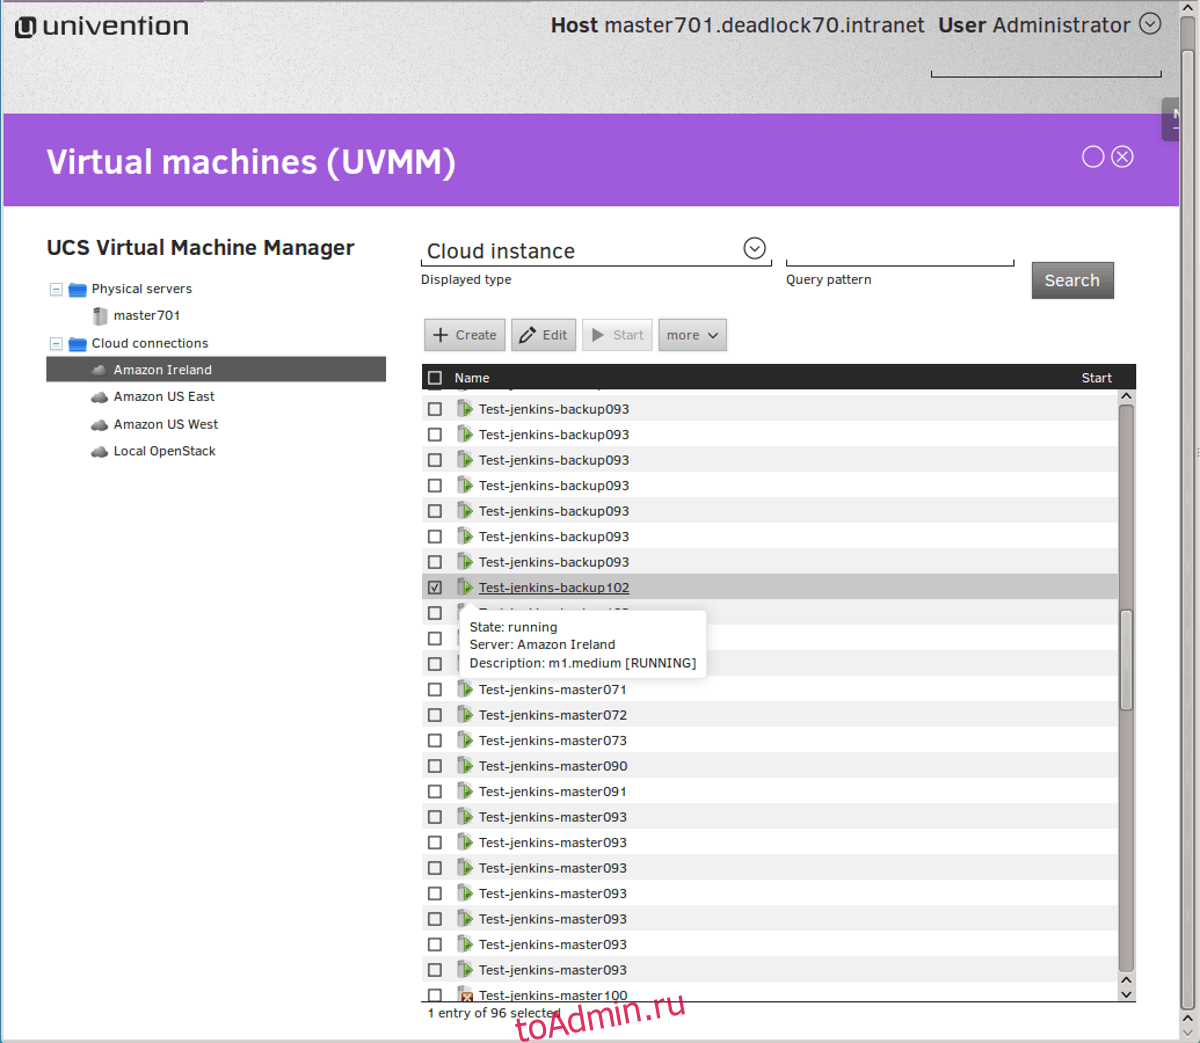Image resolution: width=1200 pixels, height=1043 pixels.
Task: Toggle the select-all checkbox in Name header
Action: coord(435,378)
